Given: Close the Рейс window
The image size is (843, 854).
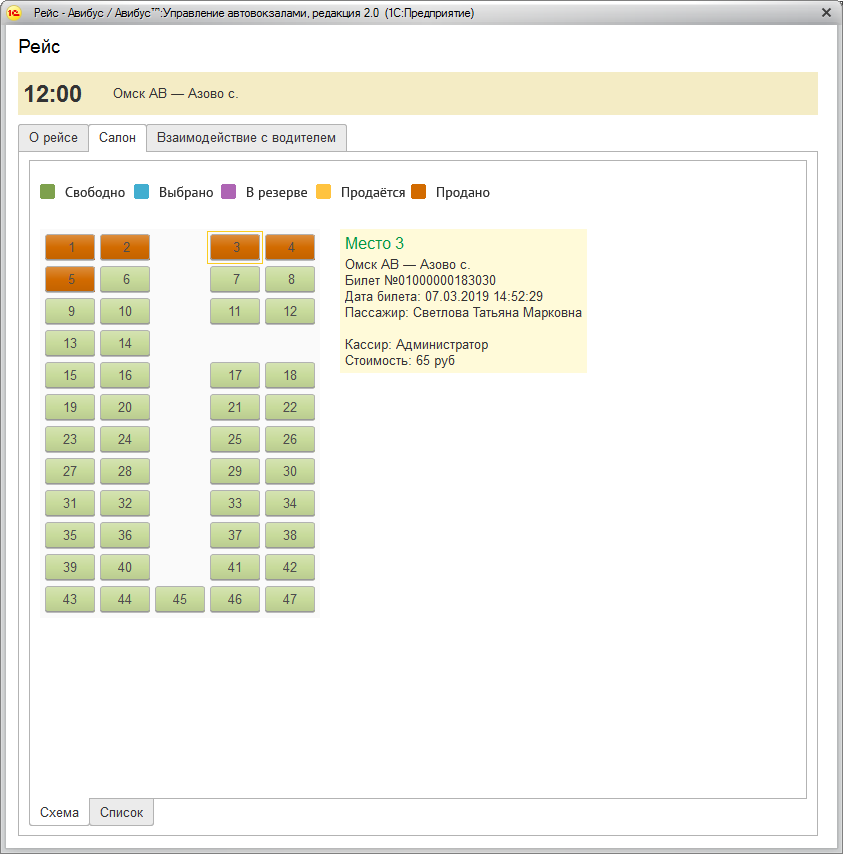Looking at the screenshot, I should (826, 13).
